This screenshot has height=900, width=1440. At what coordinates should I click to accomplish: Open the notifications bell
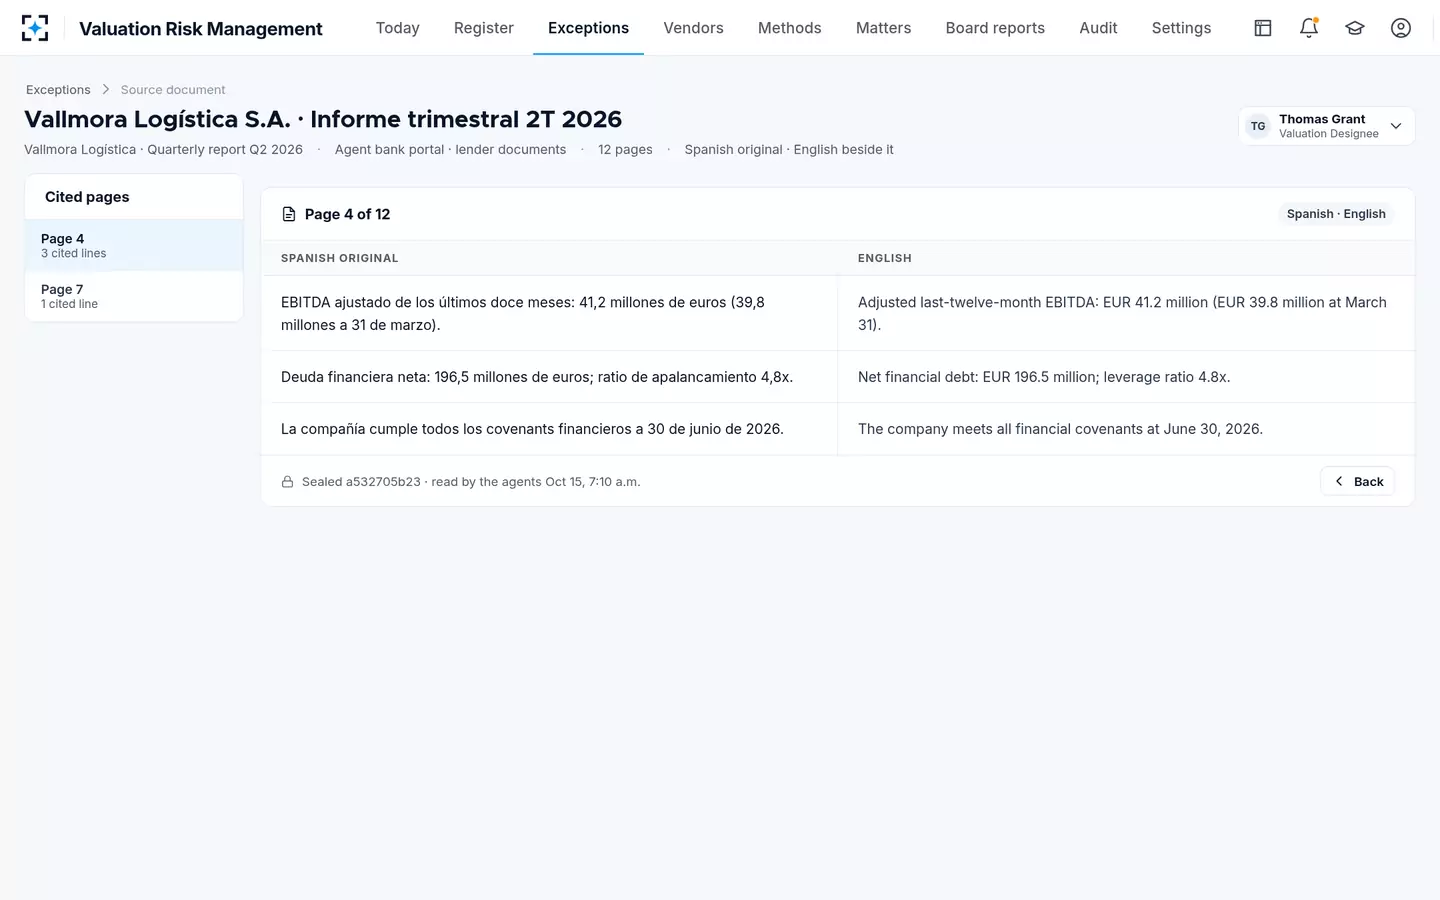pos(1309,28)
